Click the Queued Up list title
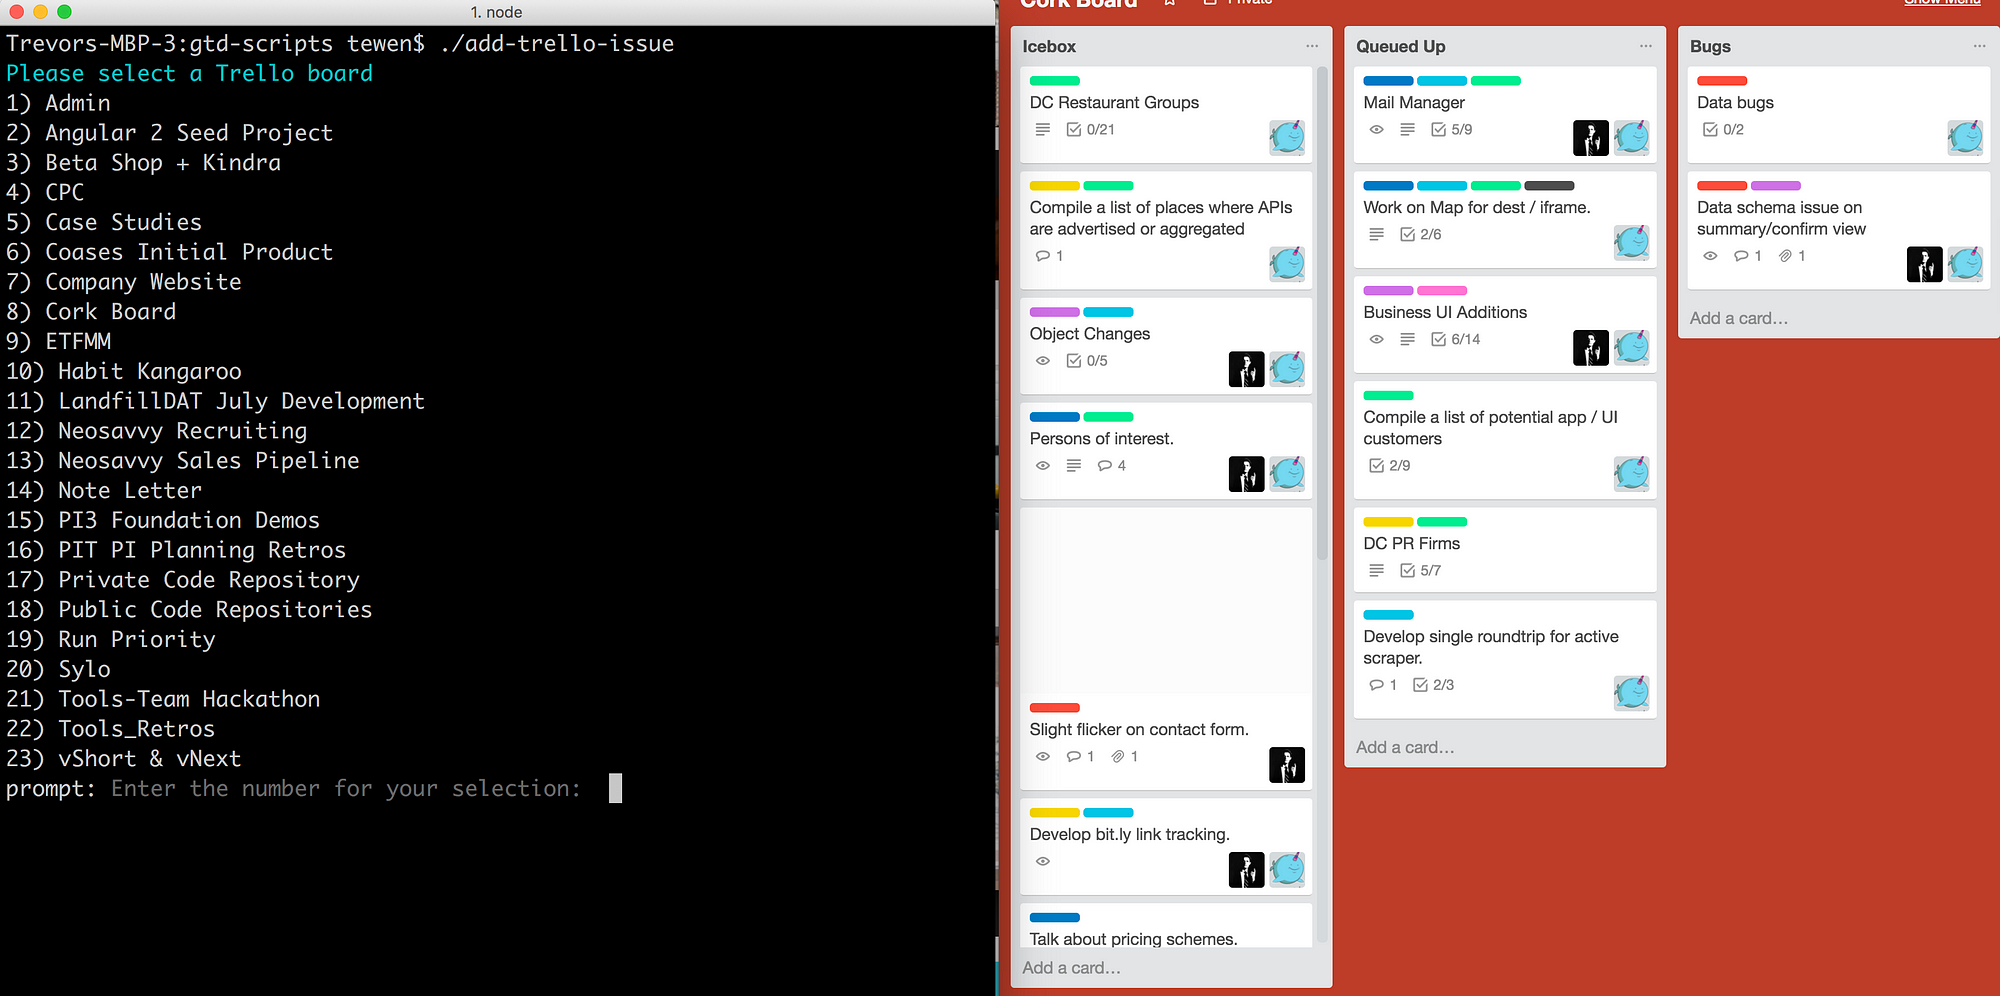2000x996 pixels. pyautogui.click(x=1400, y=46)
